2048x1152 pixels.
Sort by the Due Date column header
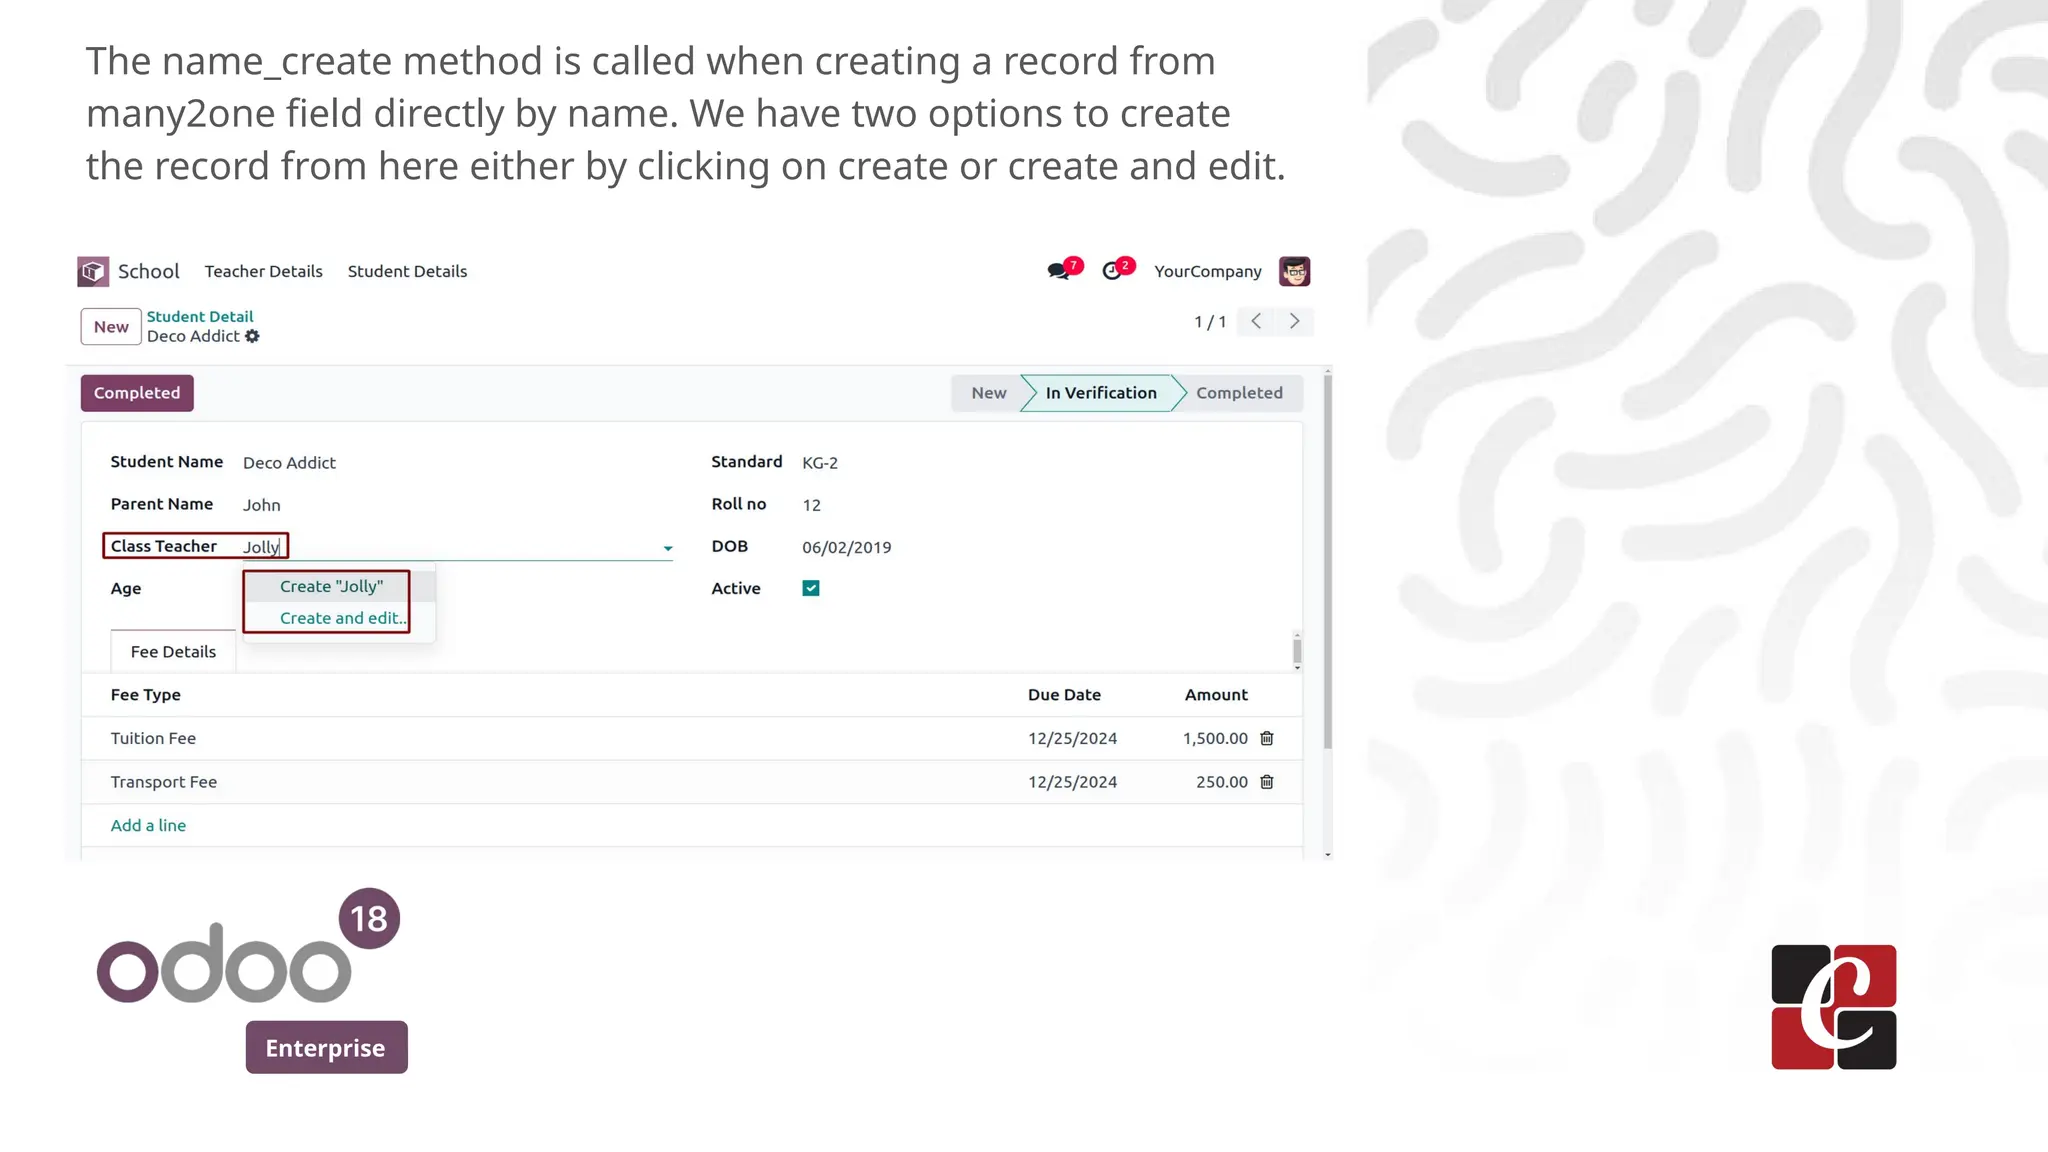(x=1064, y=695)
